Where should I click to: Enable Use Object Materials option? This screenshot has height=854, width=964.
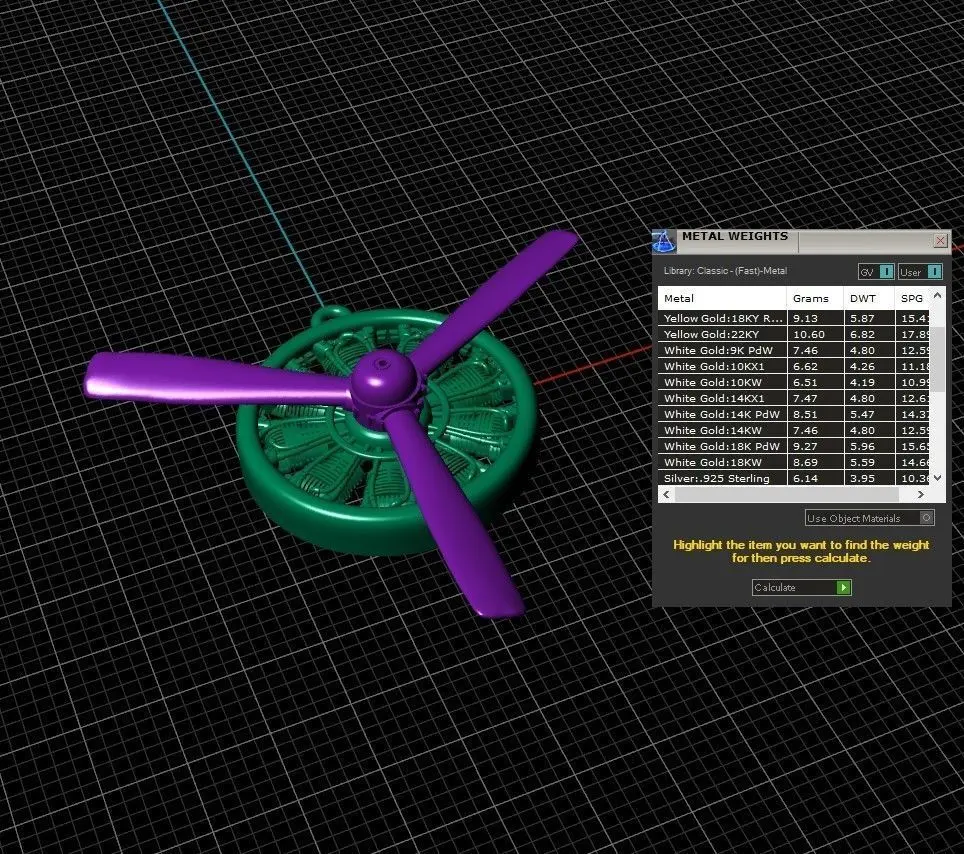(869, 518)
